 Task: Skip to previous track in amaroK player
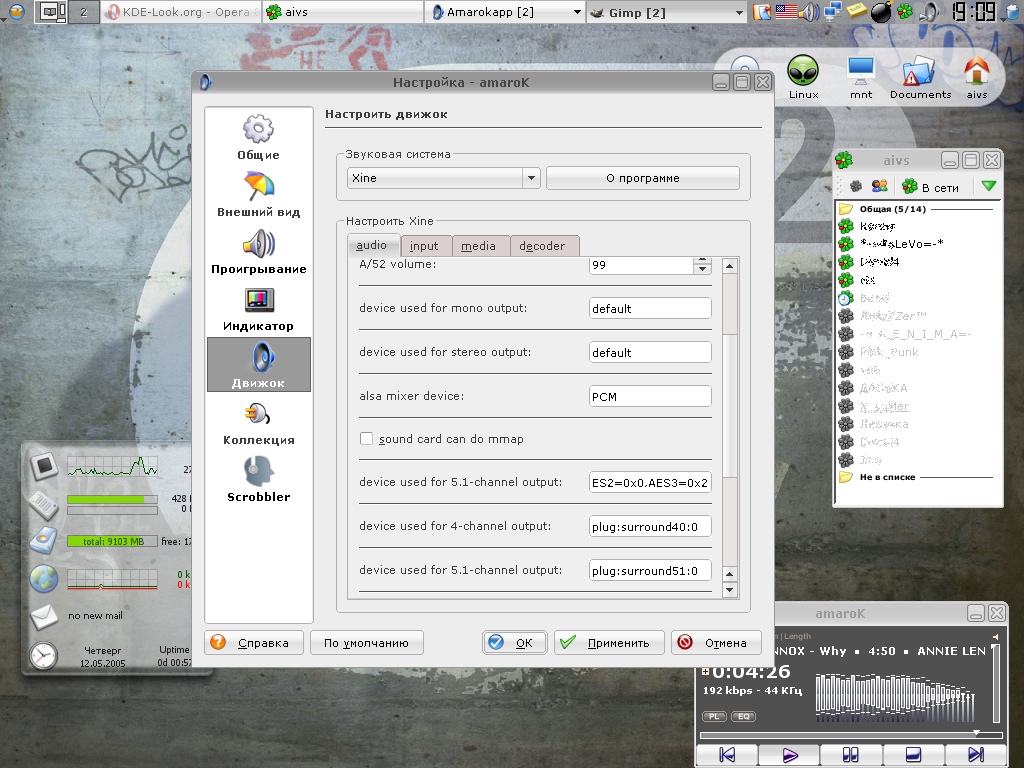727,755
